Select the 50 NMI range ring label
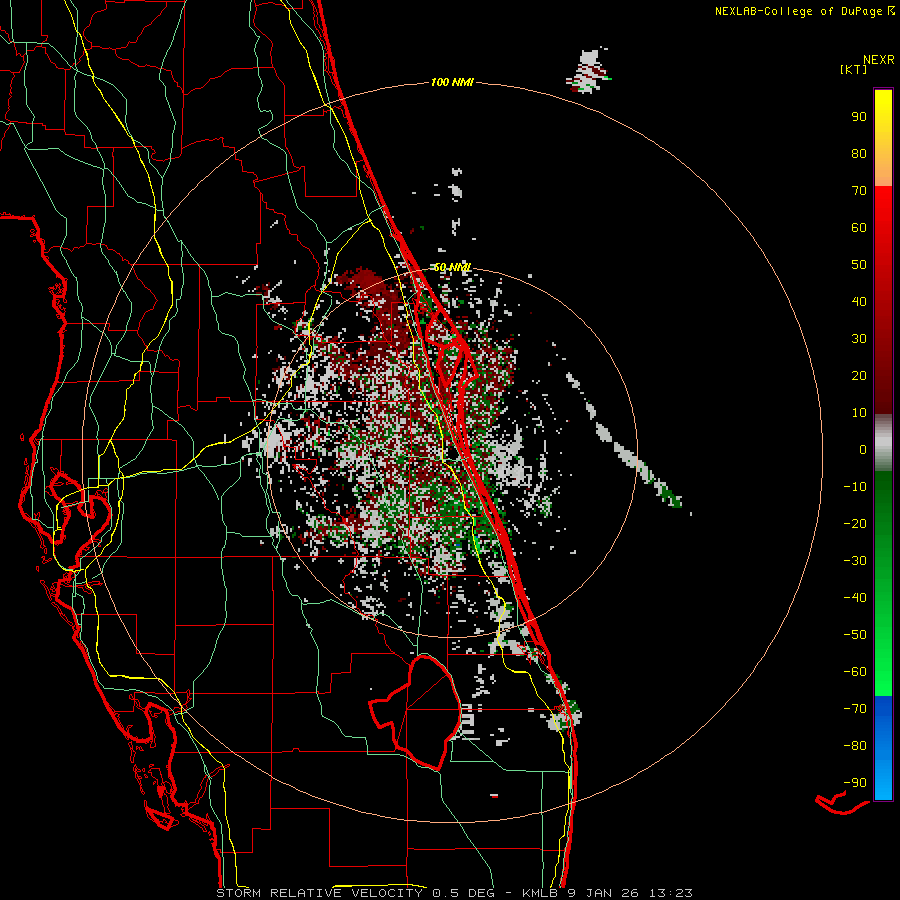Viewport: 900px width, 900px height. 452,267
